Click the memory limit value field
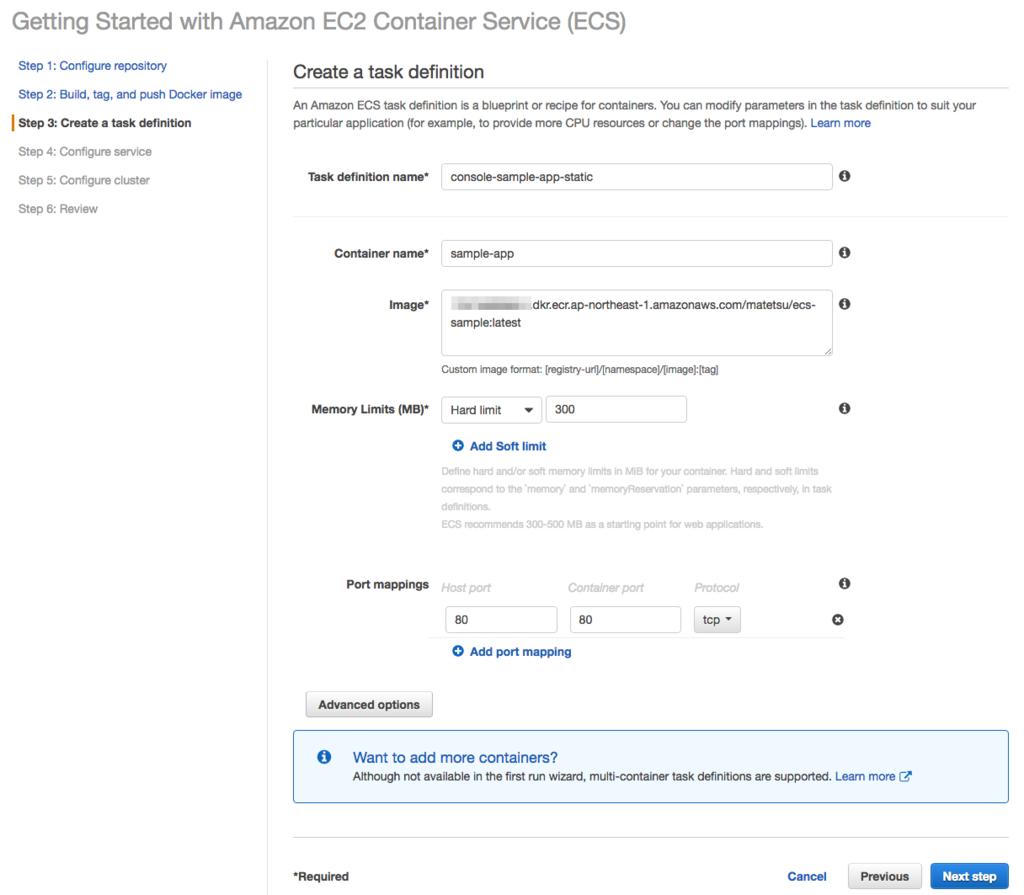 [616, 410]
